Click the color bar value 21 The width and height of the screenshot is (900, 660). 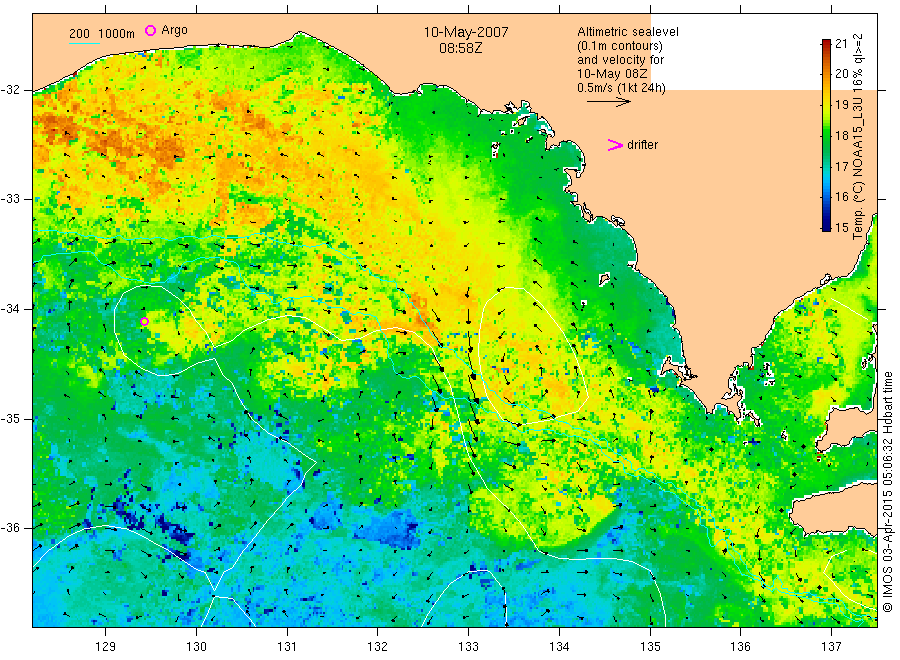click(x=841, y=44)
